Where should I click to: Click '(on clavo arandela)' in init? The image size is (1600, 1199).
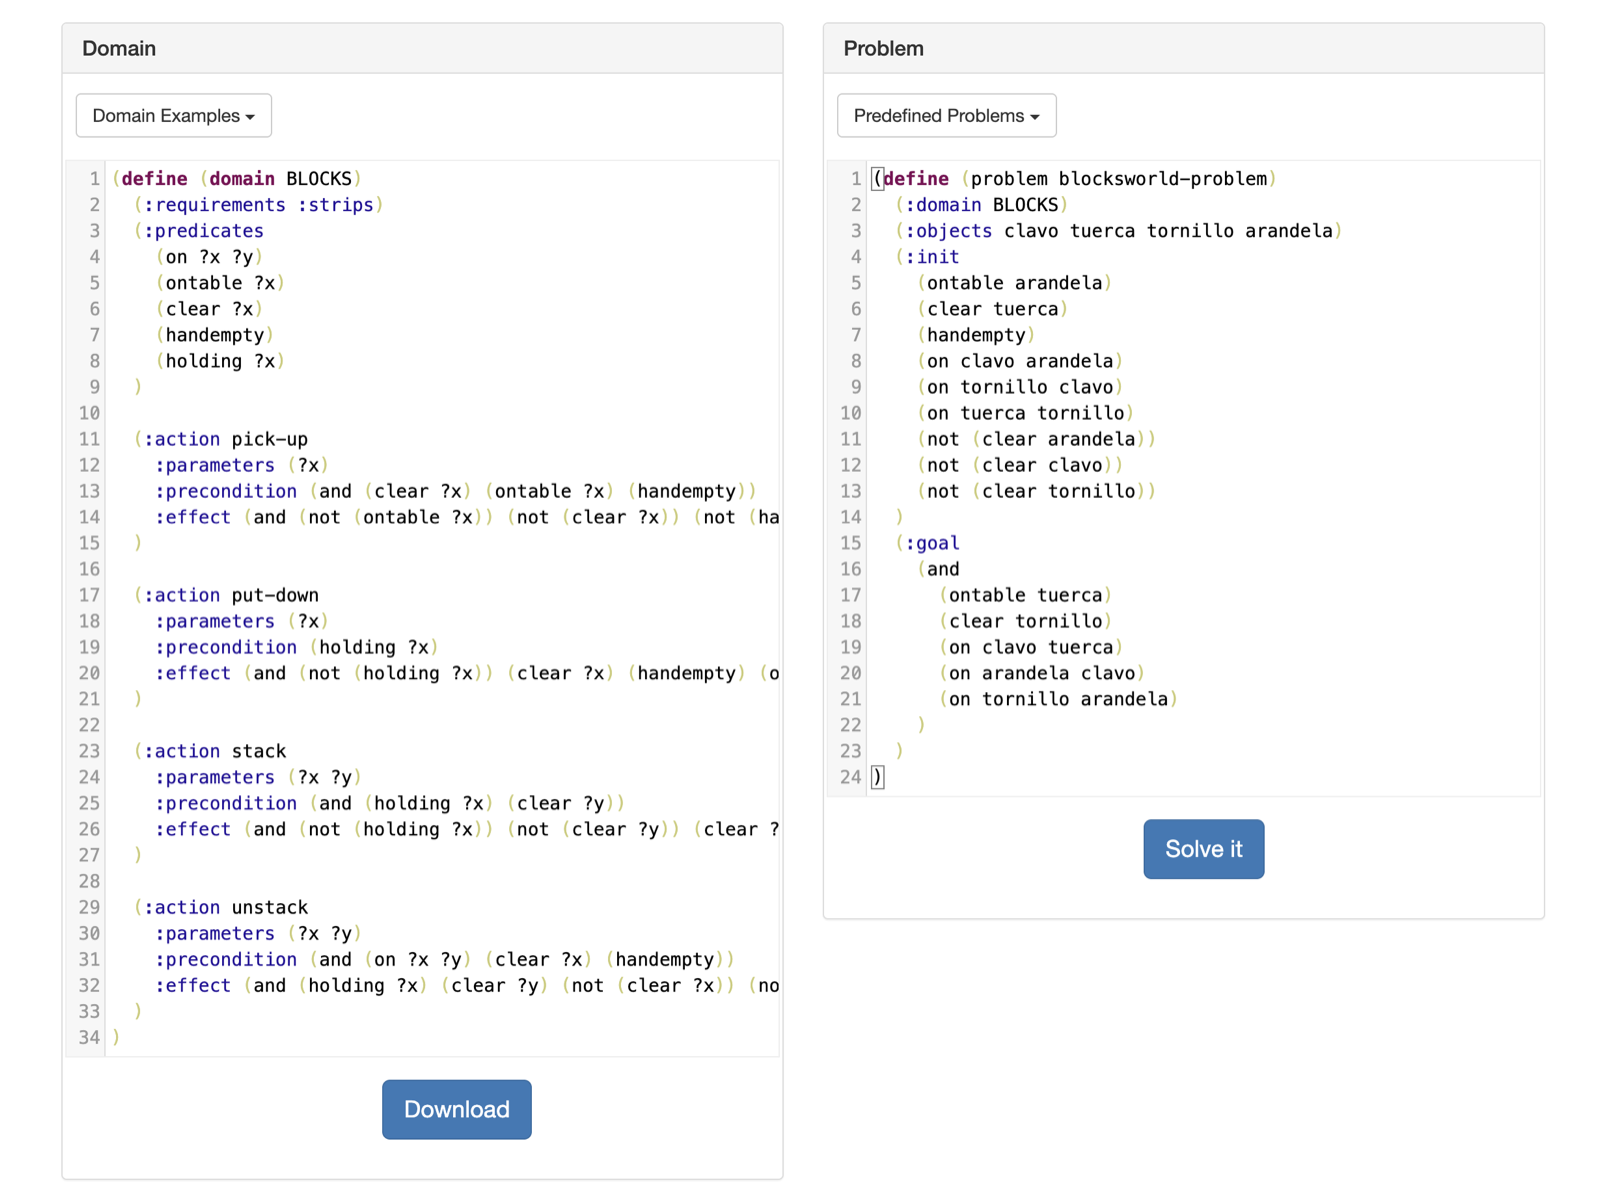(1020, 361)
